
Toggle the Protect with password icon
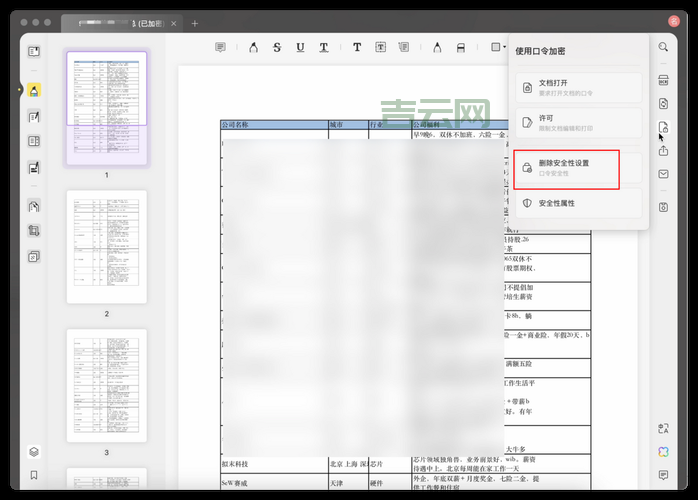[663, 127]
